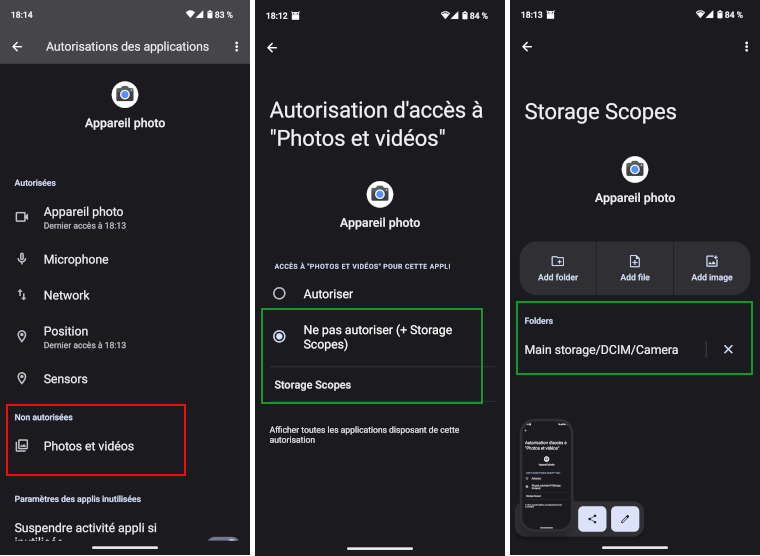Image resolution: width=760 pixels, height=556 pixels.
Task: Open Microphone permission
Action: [x=125, y=259]
